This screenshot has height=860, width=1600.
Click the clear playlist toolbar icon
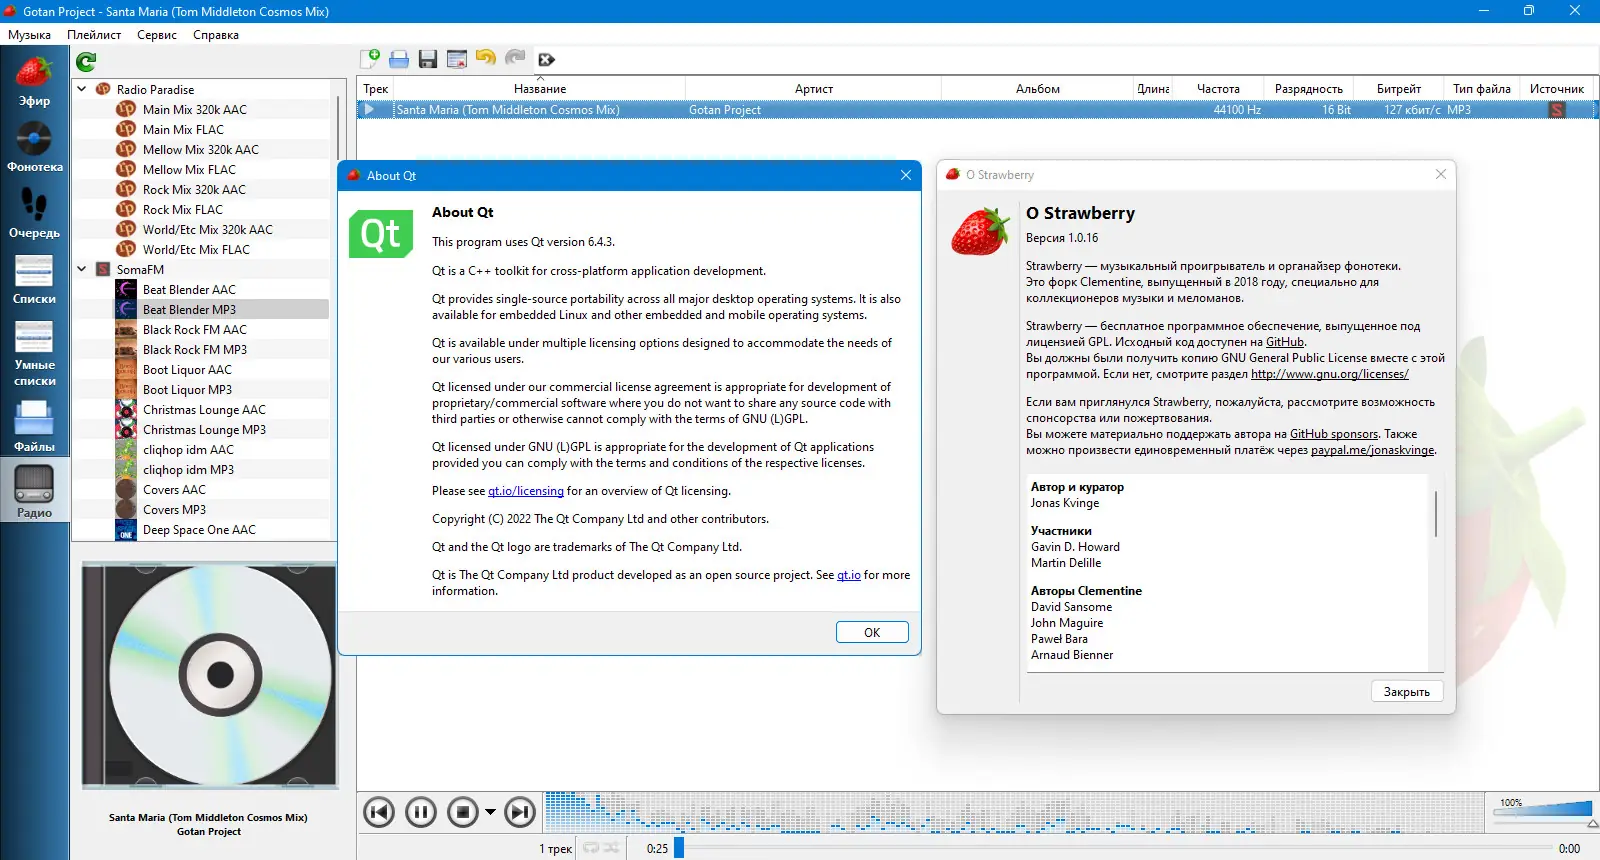coord(457,59)
